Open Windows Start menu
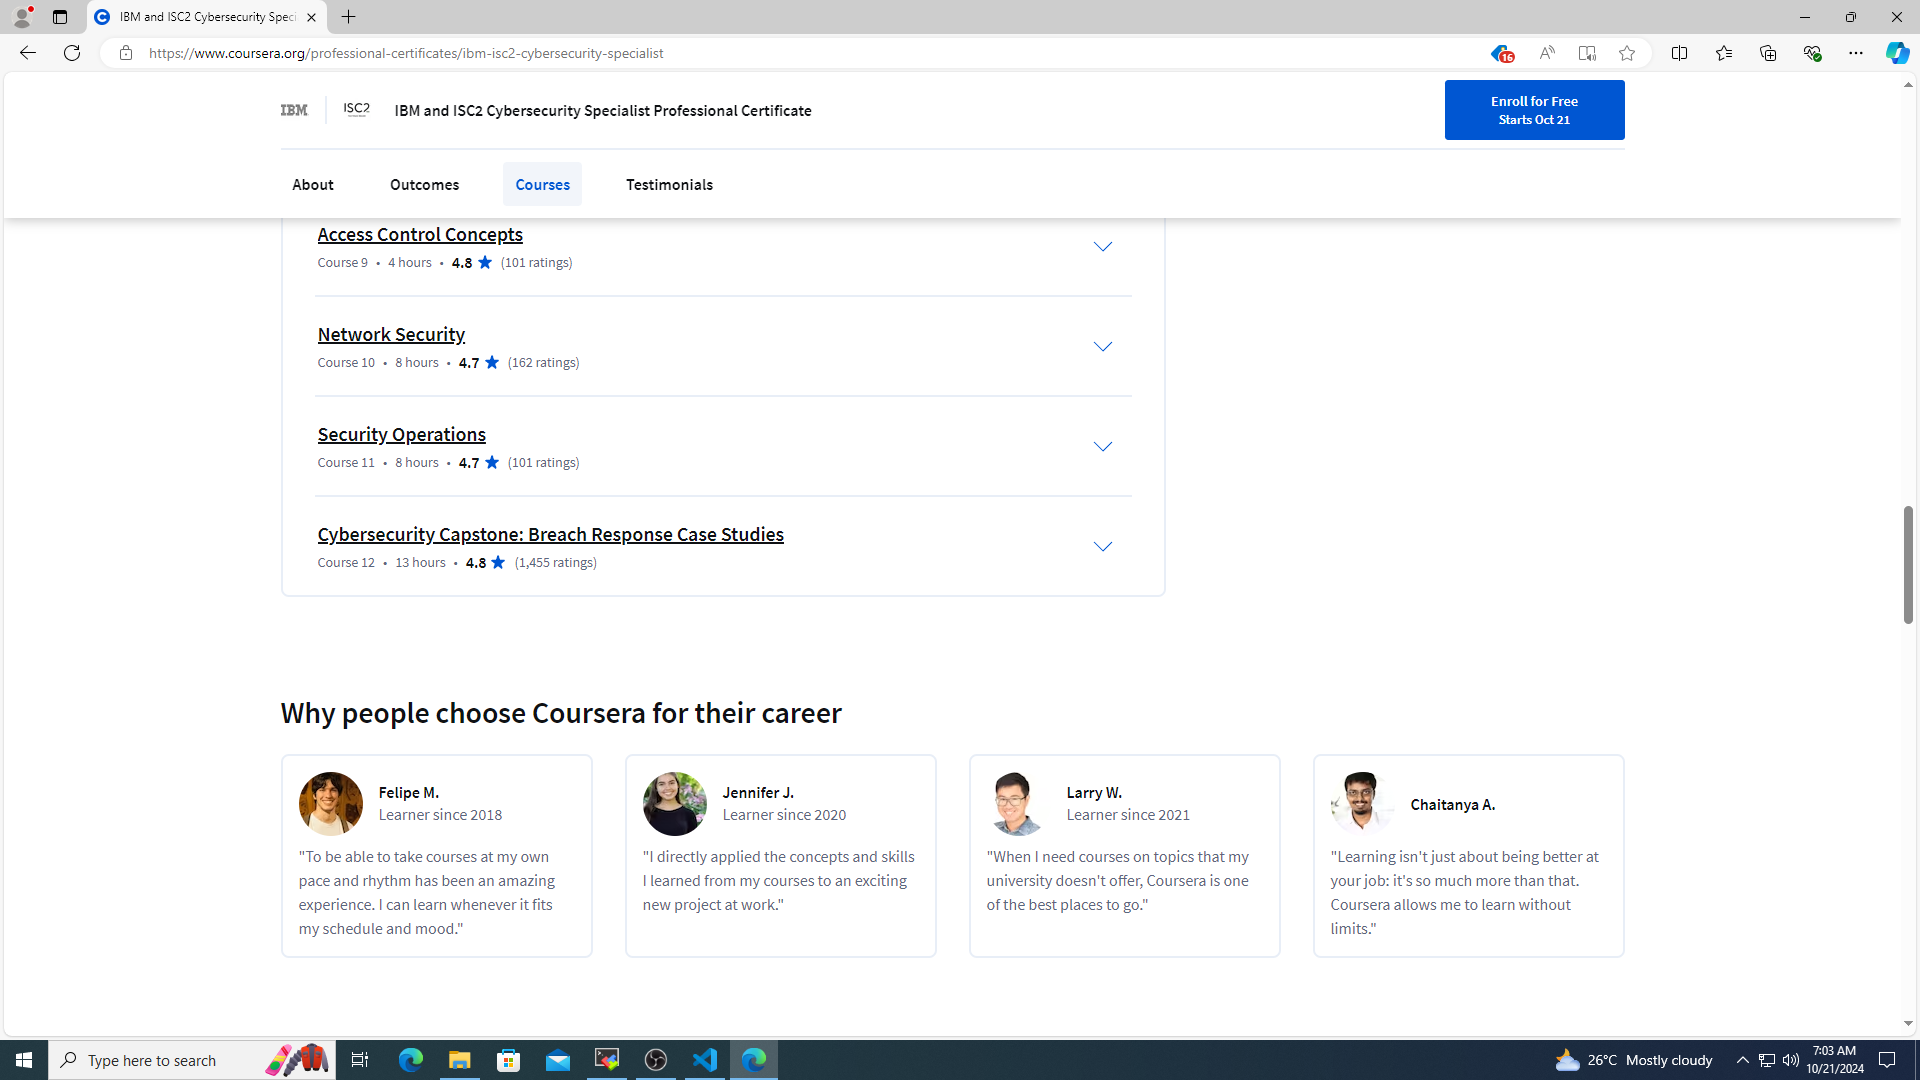Viewport: 1920px width, 1080px height. point(24,1060)
